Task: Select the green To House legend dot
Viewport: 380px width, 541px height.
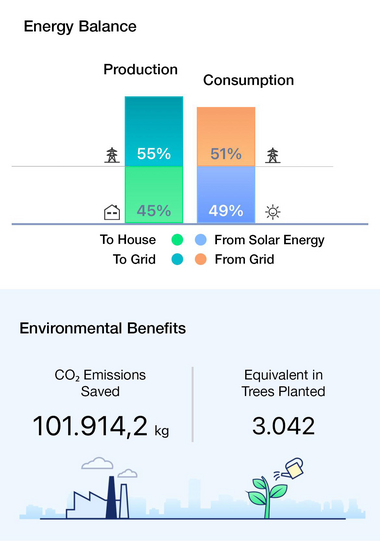Action: click(x=177, y=239)
